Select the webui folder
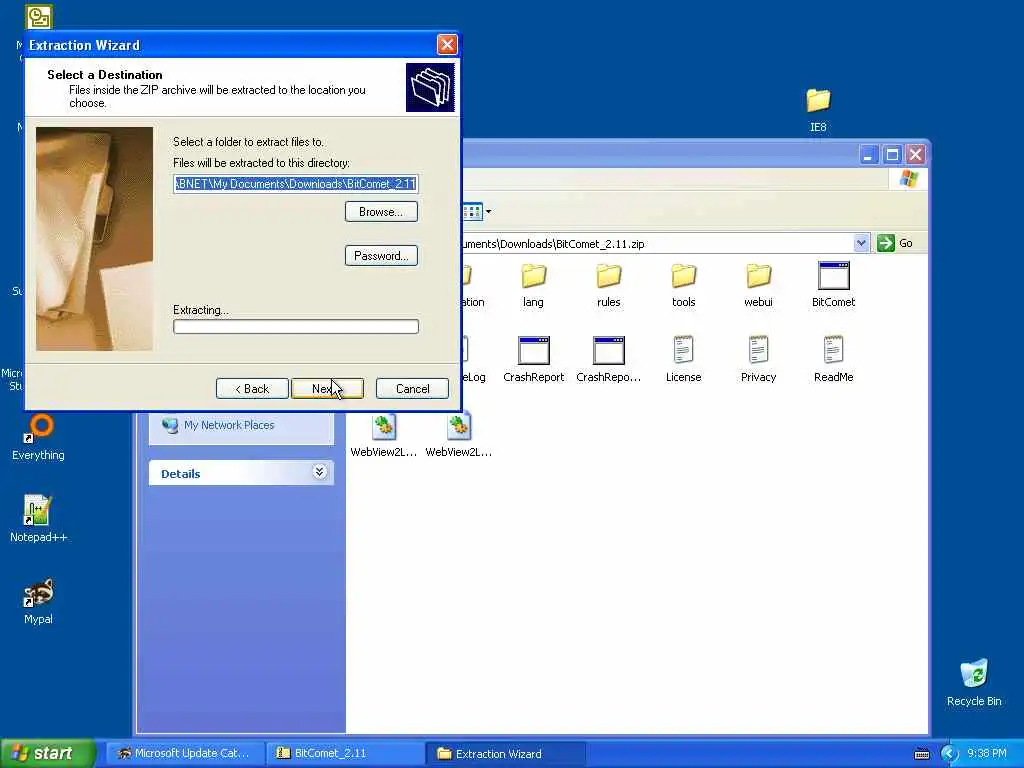Viewport: 1024px width, 768px height. pos(758,285)
